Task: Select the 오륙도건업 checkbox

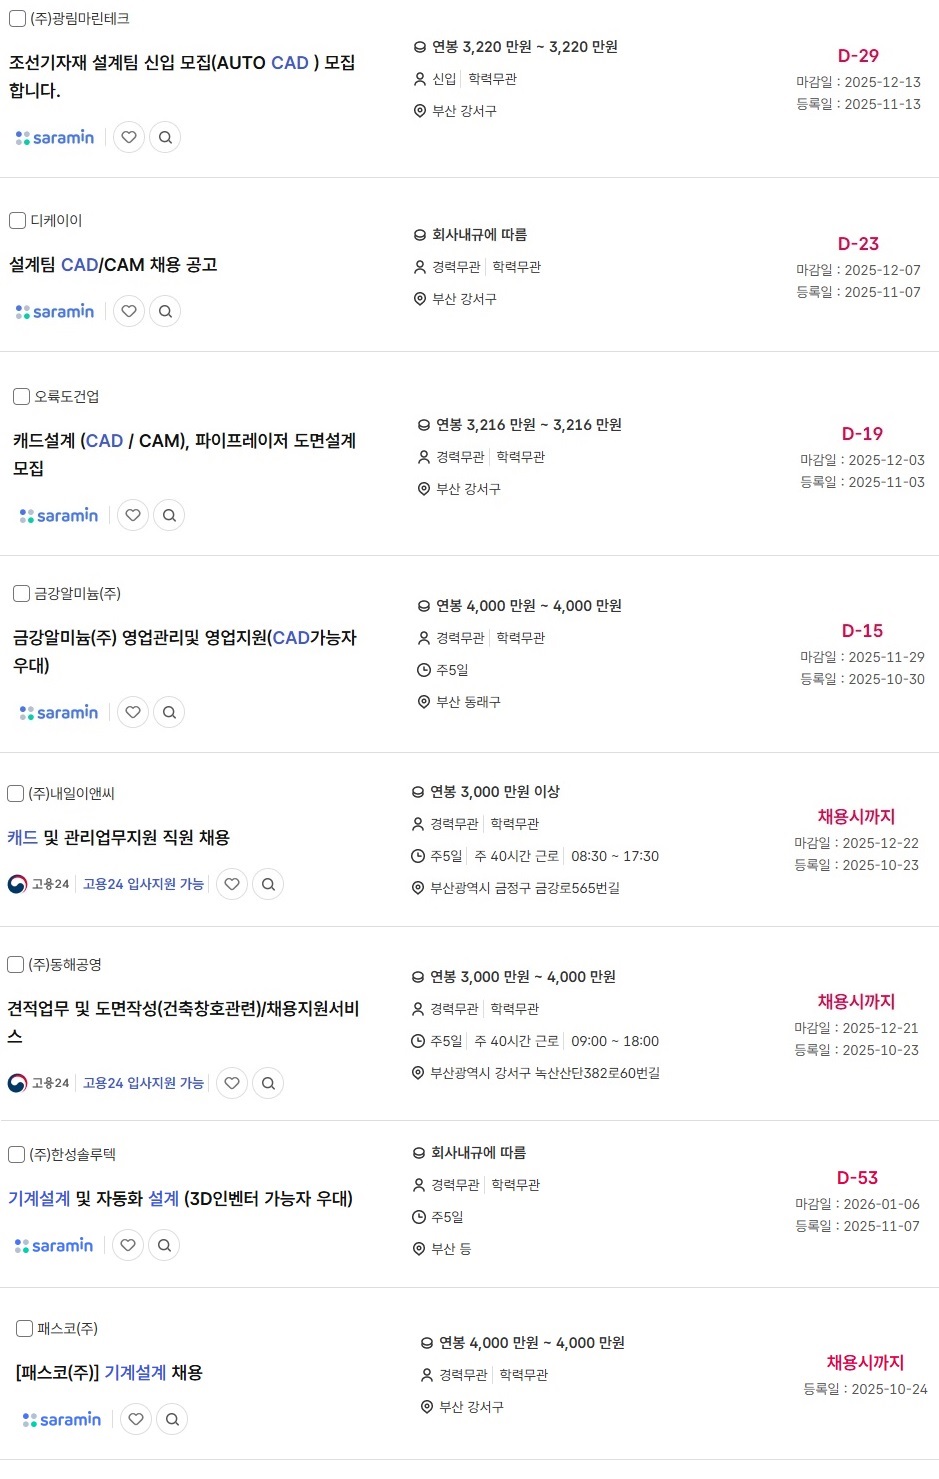Action: point(21,396)
